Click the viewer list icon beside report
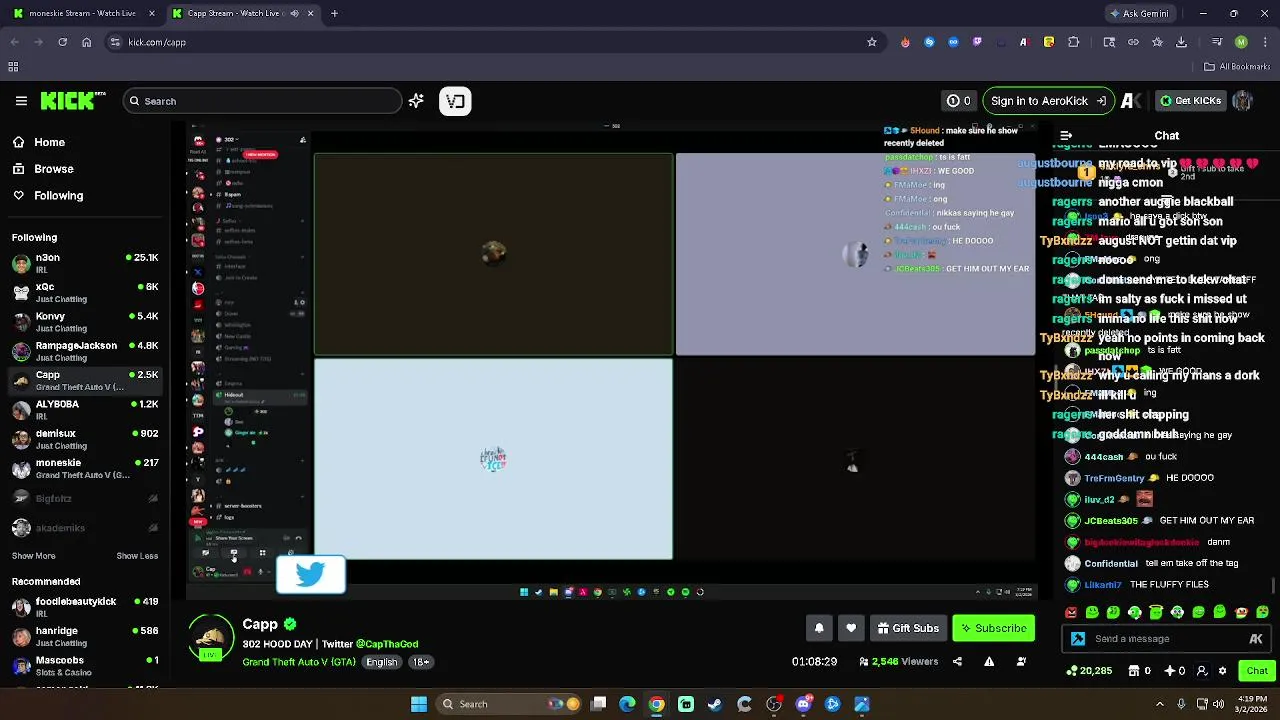Screen dimensions: 1280x720 tap(1021, 662)
